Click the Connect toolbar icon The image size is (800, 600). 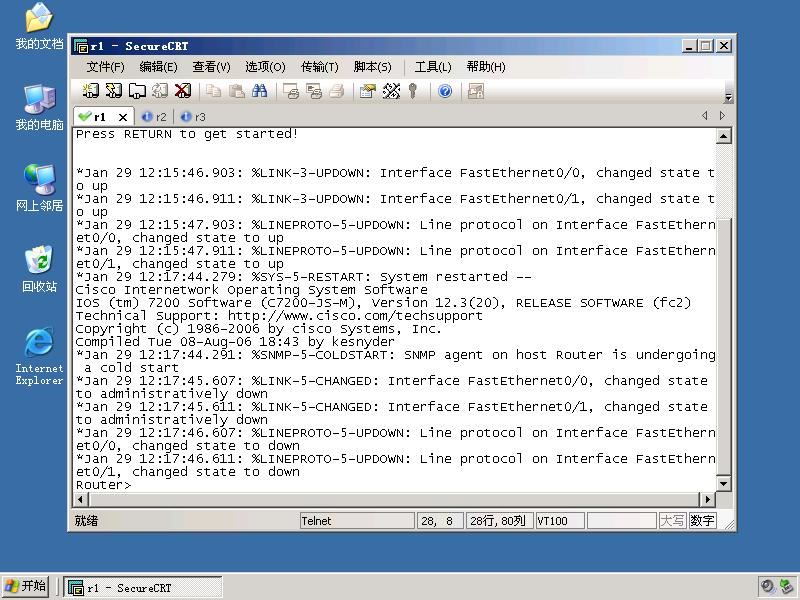pyautogui.click(x=90, y=91)
